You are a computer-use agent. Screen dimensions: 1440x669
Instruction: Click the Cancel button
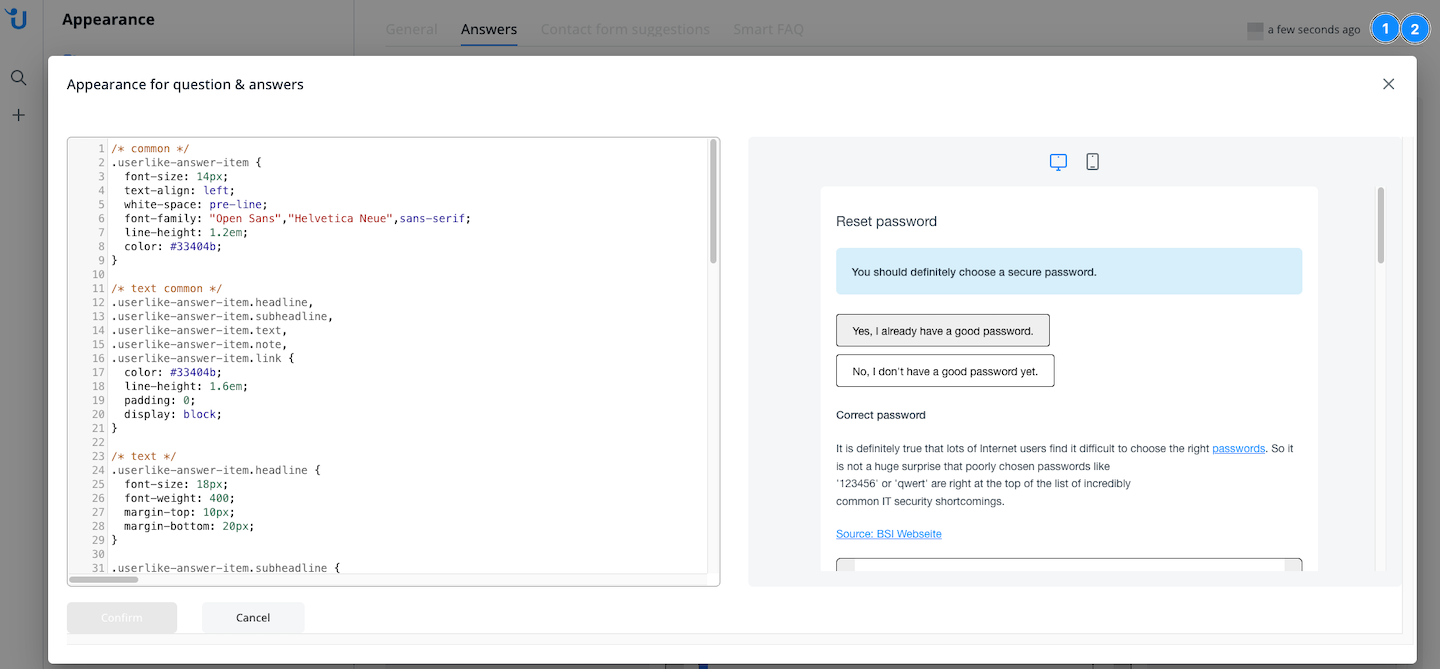tap(253, 618)
